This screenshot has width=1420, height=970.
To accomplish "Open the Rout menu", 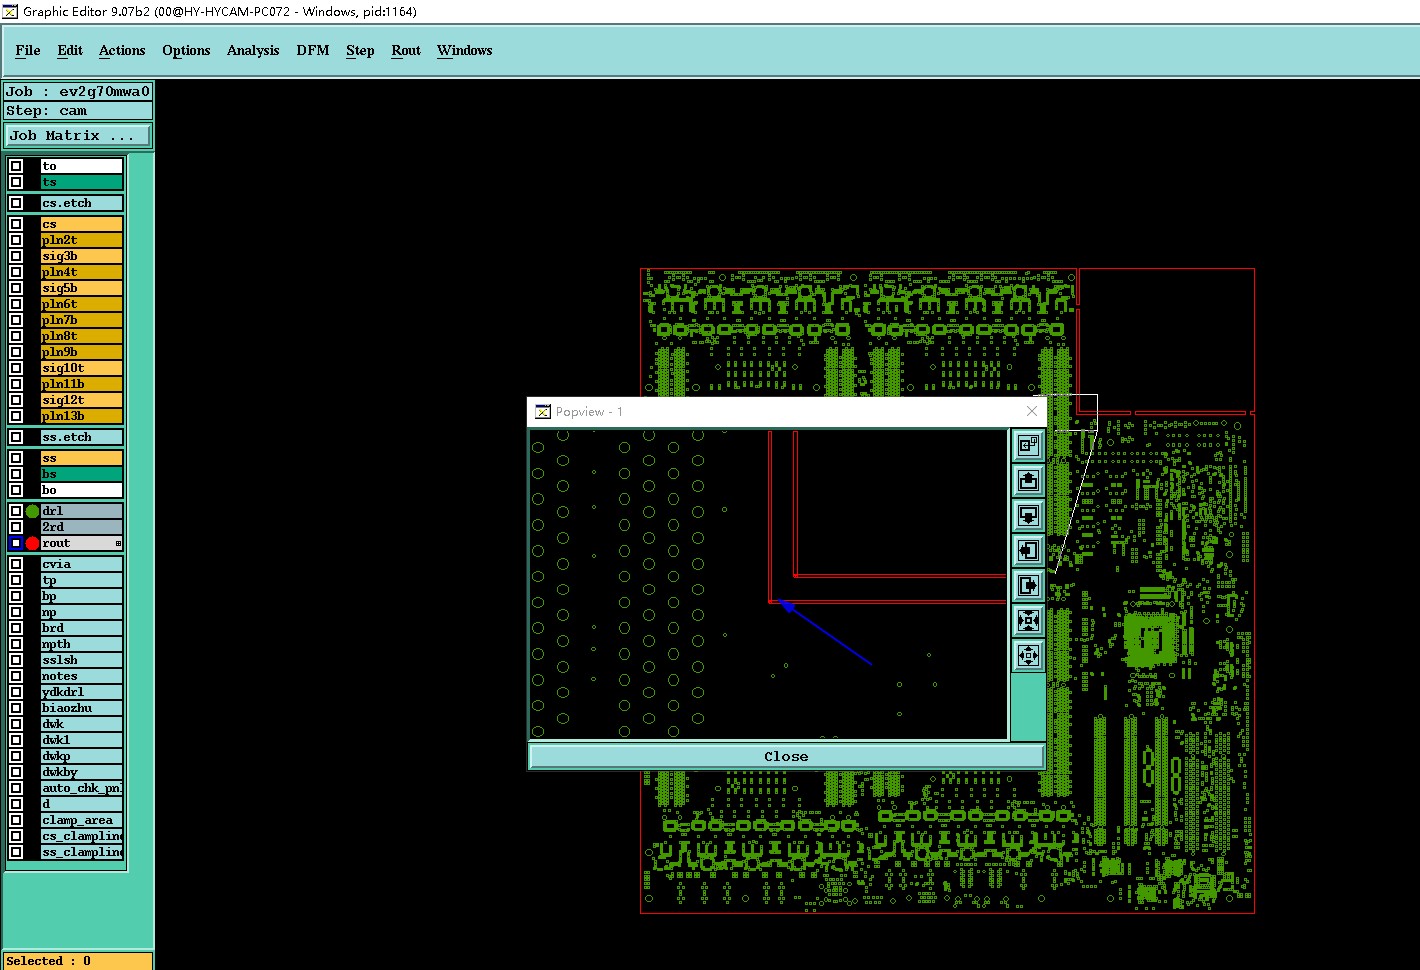I will click(x=406, y=50).
